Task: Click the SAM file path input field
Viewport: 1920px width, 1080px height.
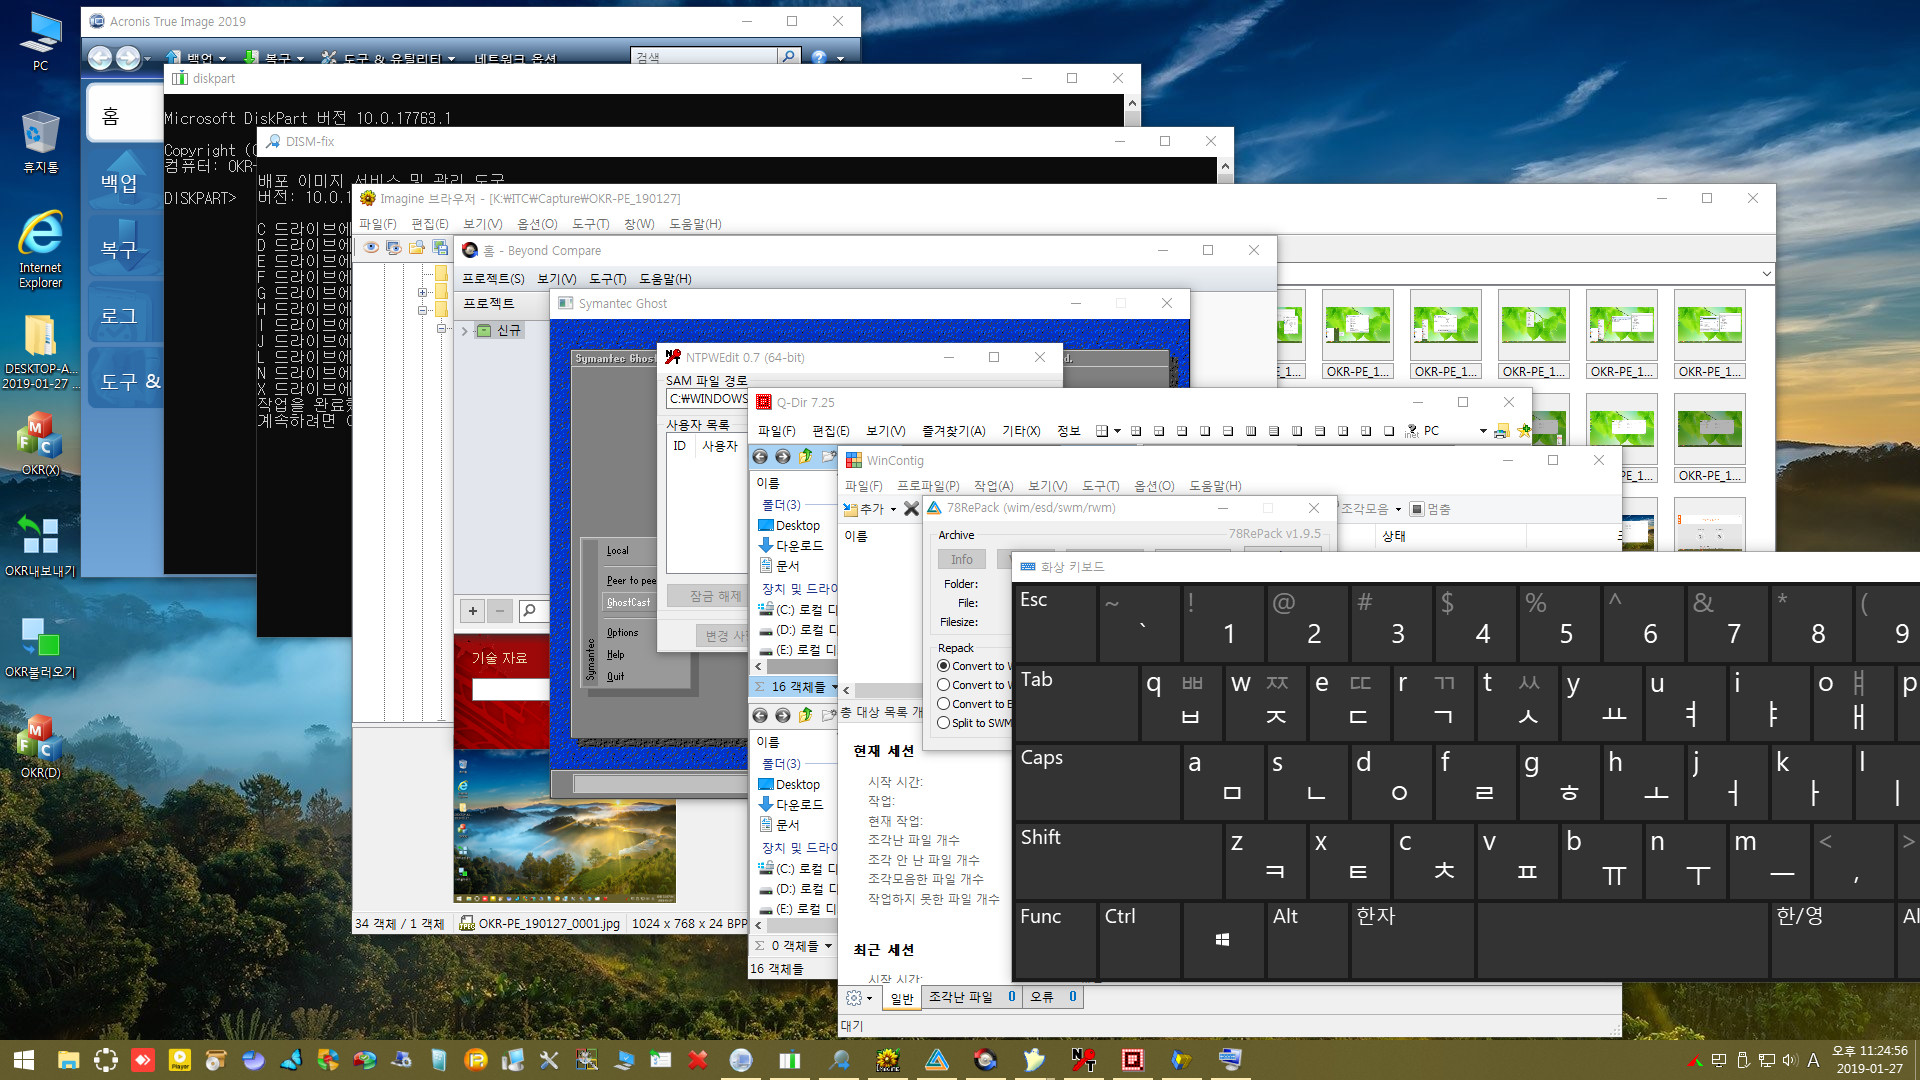Action: click(707, 399)
